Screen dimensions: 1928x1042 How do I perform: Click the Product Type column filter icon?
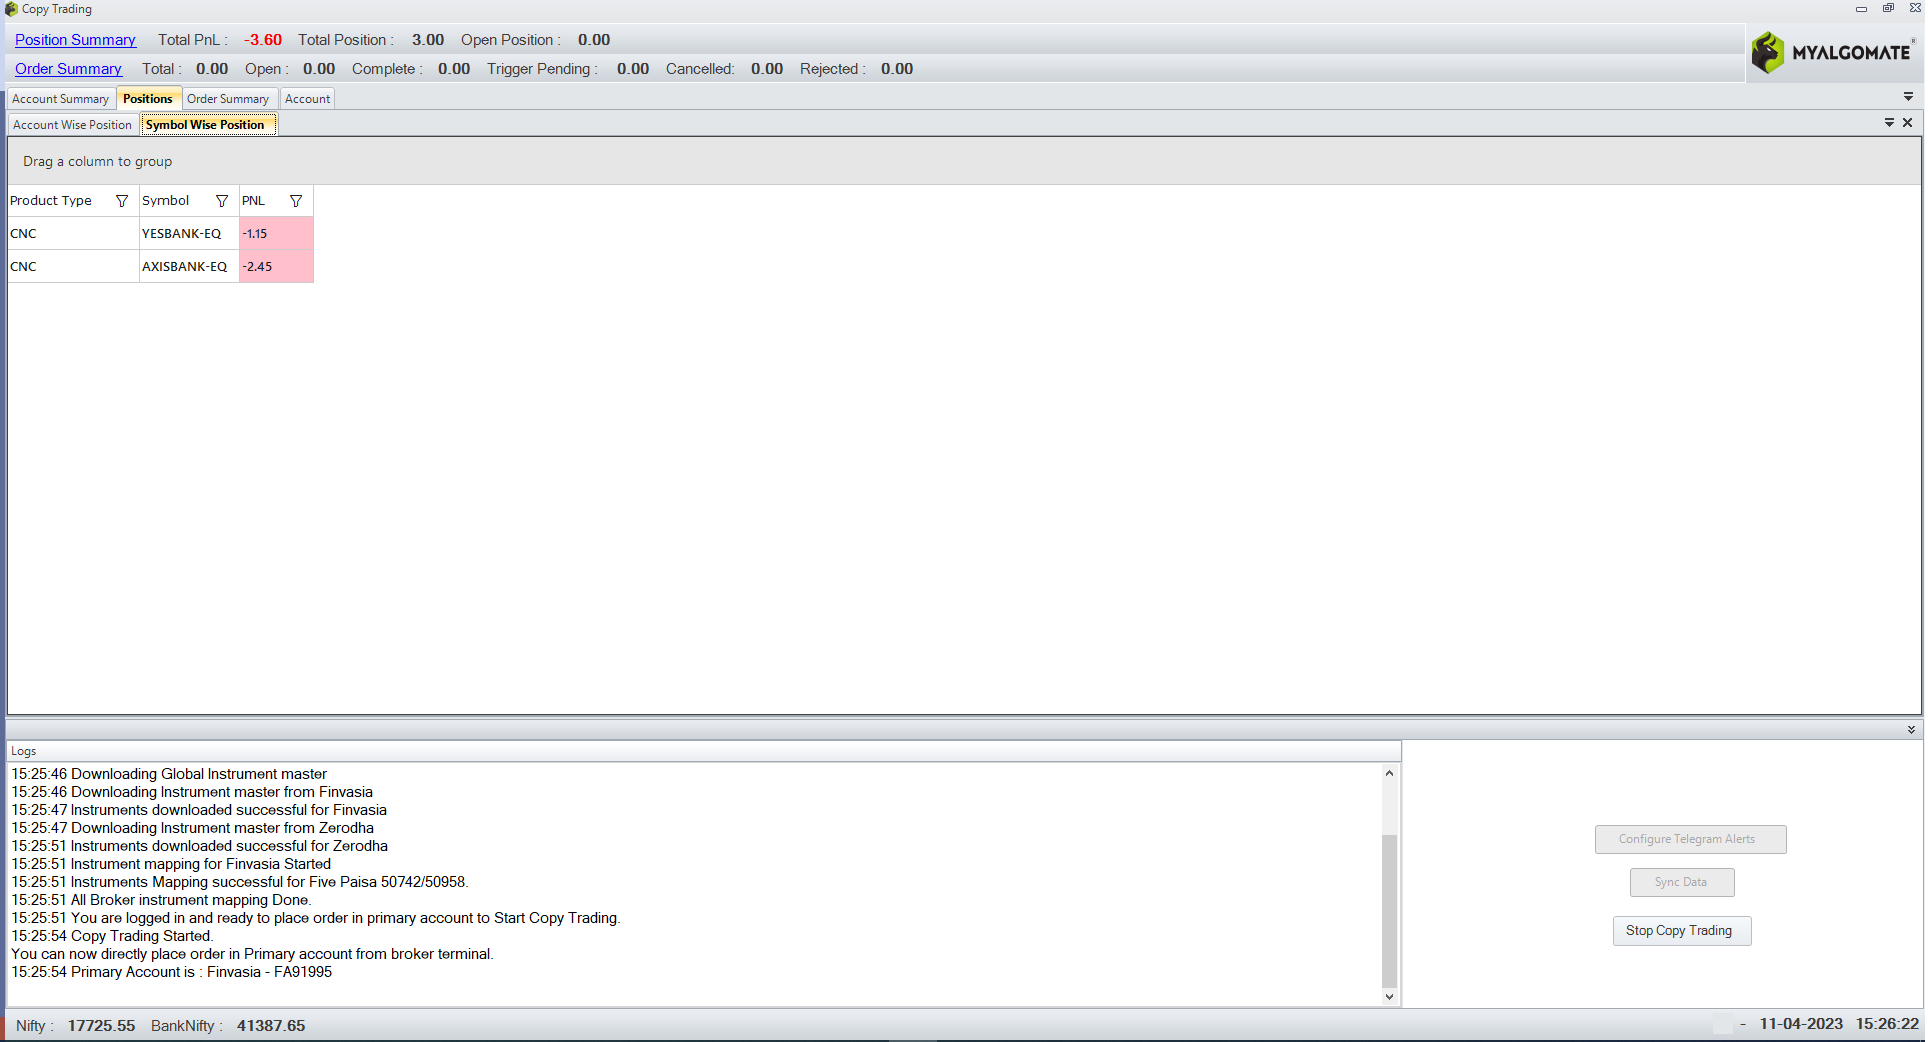click(122, 201)
